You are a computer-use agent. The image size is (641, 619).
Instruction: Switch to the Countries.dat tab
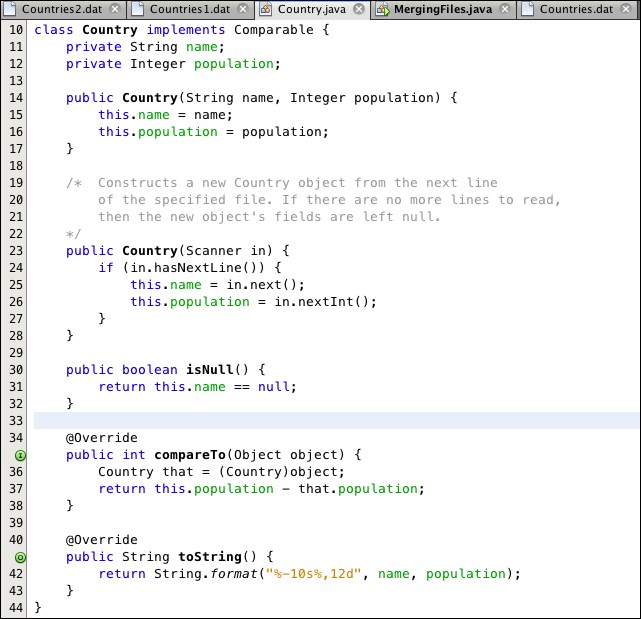(576, 10)
